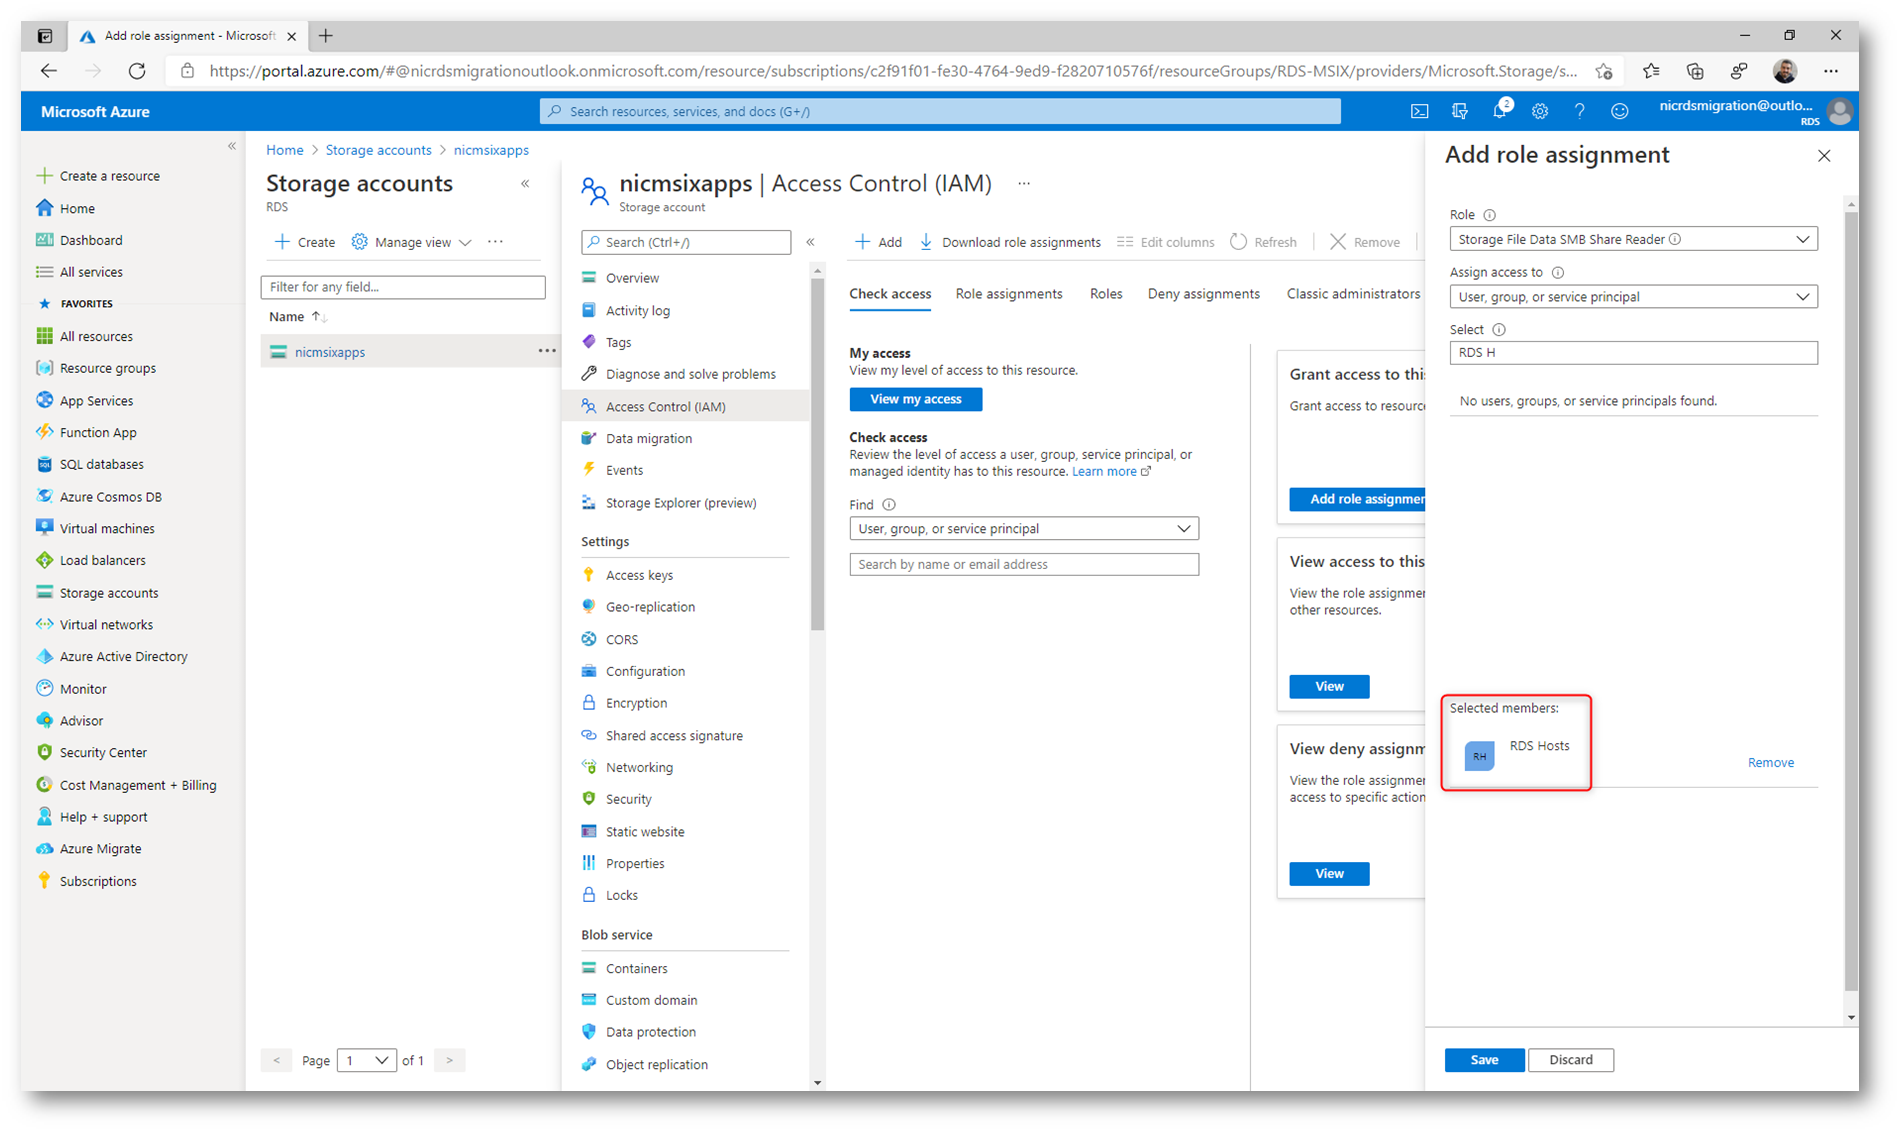Sort by Name column header
Screen dimensions: 1901x1133
(297, 317)
